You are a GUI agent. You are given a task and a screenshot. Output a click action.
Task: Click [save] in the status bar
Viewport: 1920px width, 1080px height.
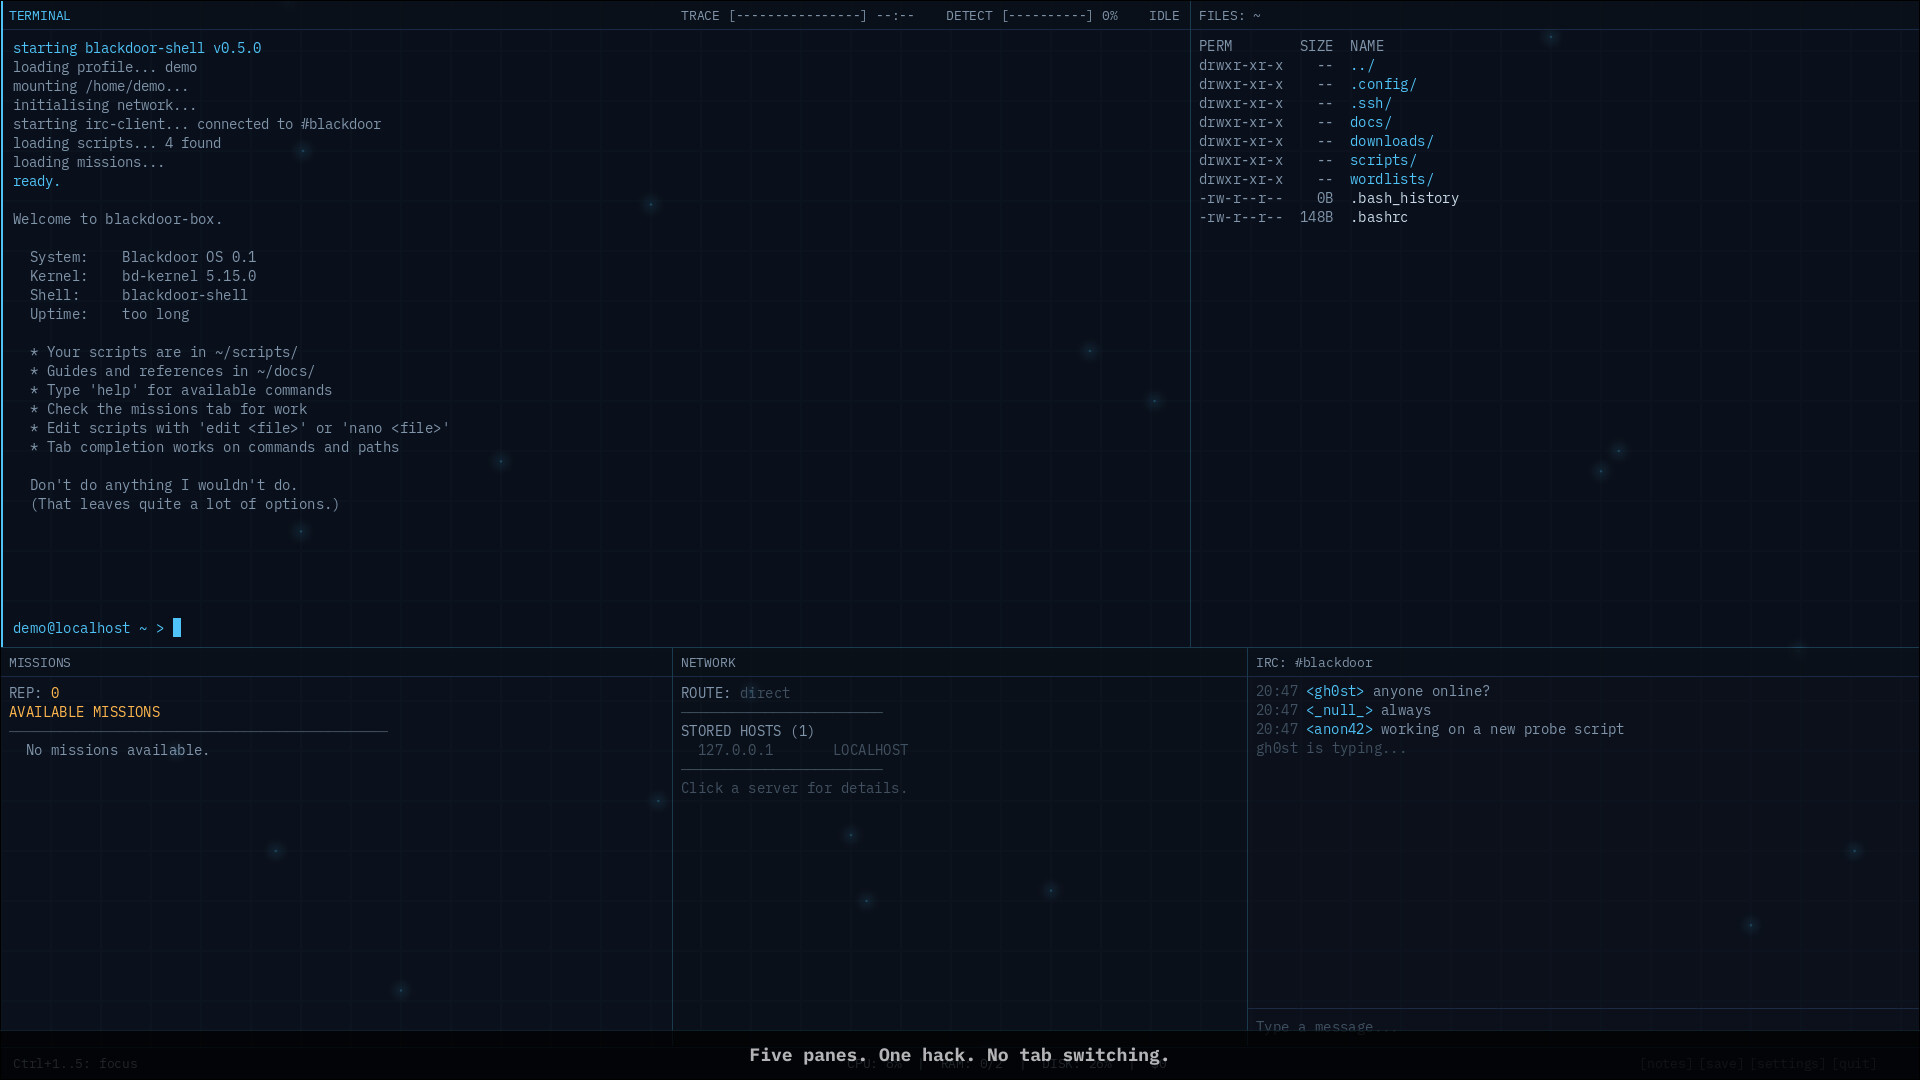click(1722, 1063)
